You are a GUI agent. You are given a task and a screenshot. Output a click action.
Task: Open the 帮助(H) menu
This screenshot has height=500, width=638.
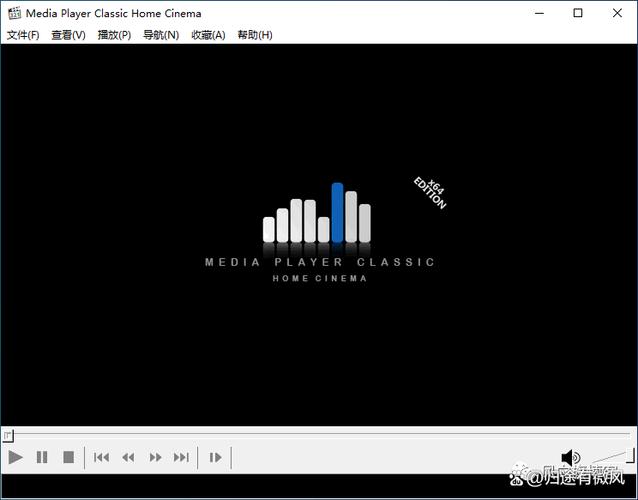pyautogui.click(x=255, y=35)
